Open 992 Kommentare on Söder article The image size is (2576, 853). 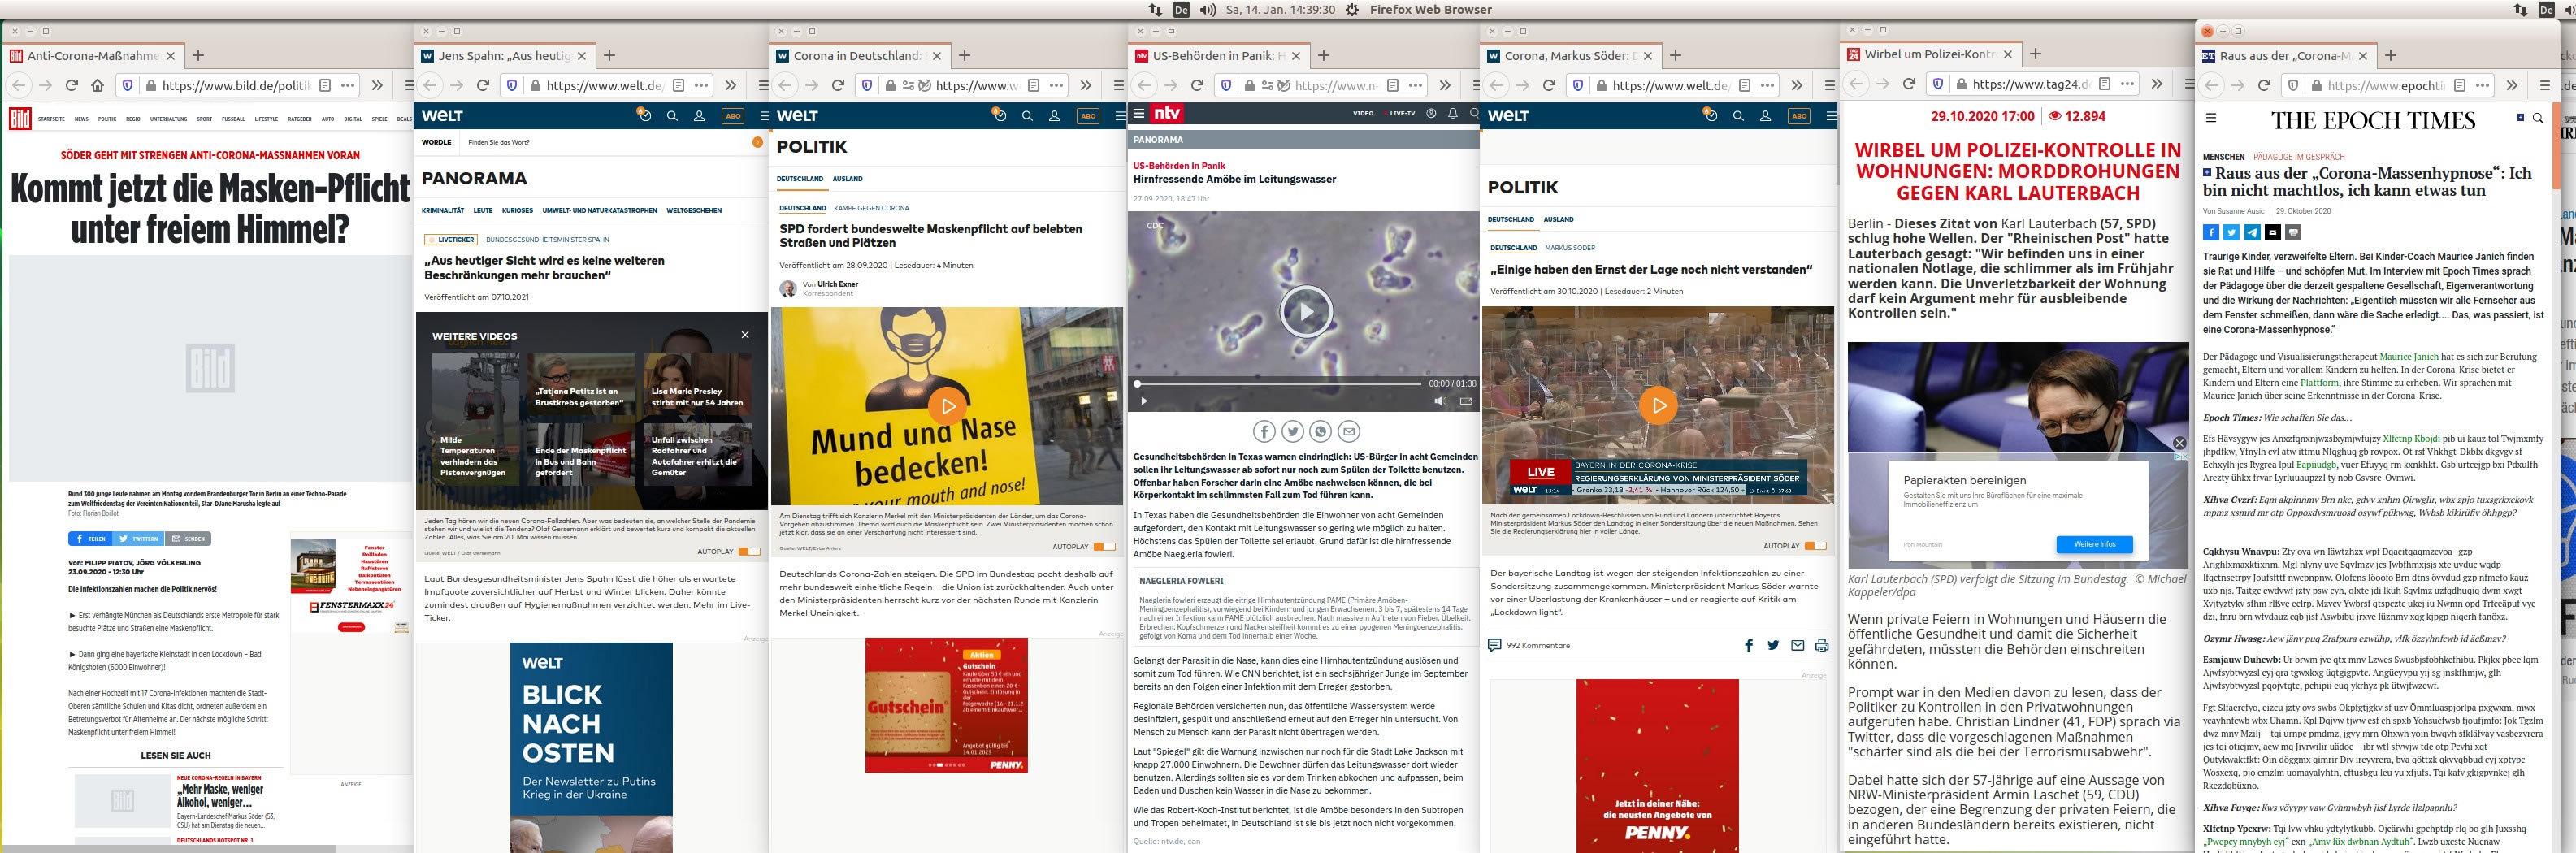[1529, 645]
